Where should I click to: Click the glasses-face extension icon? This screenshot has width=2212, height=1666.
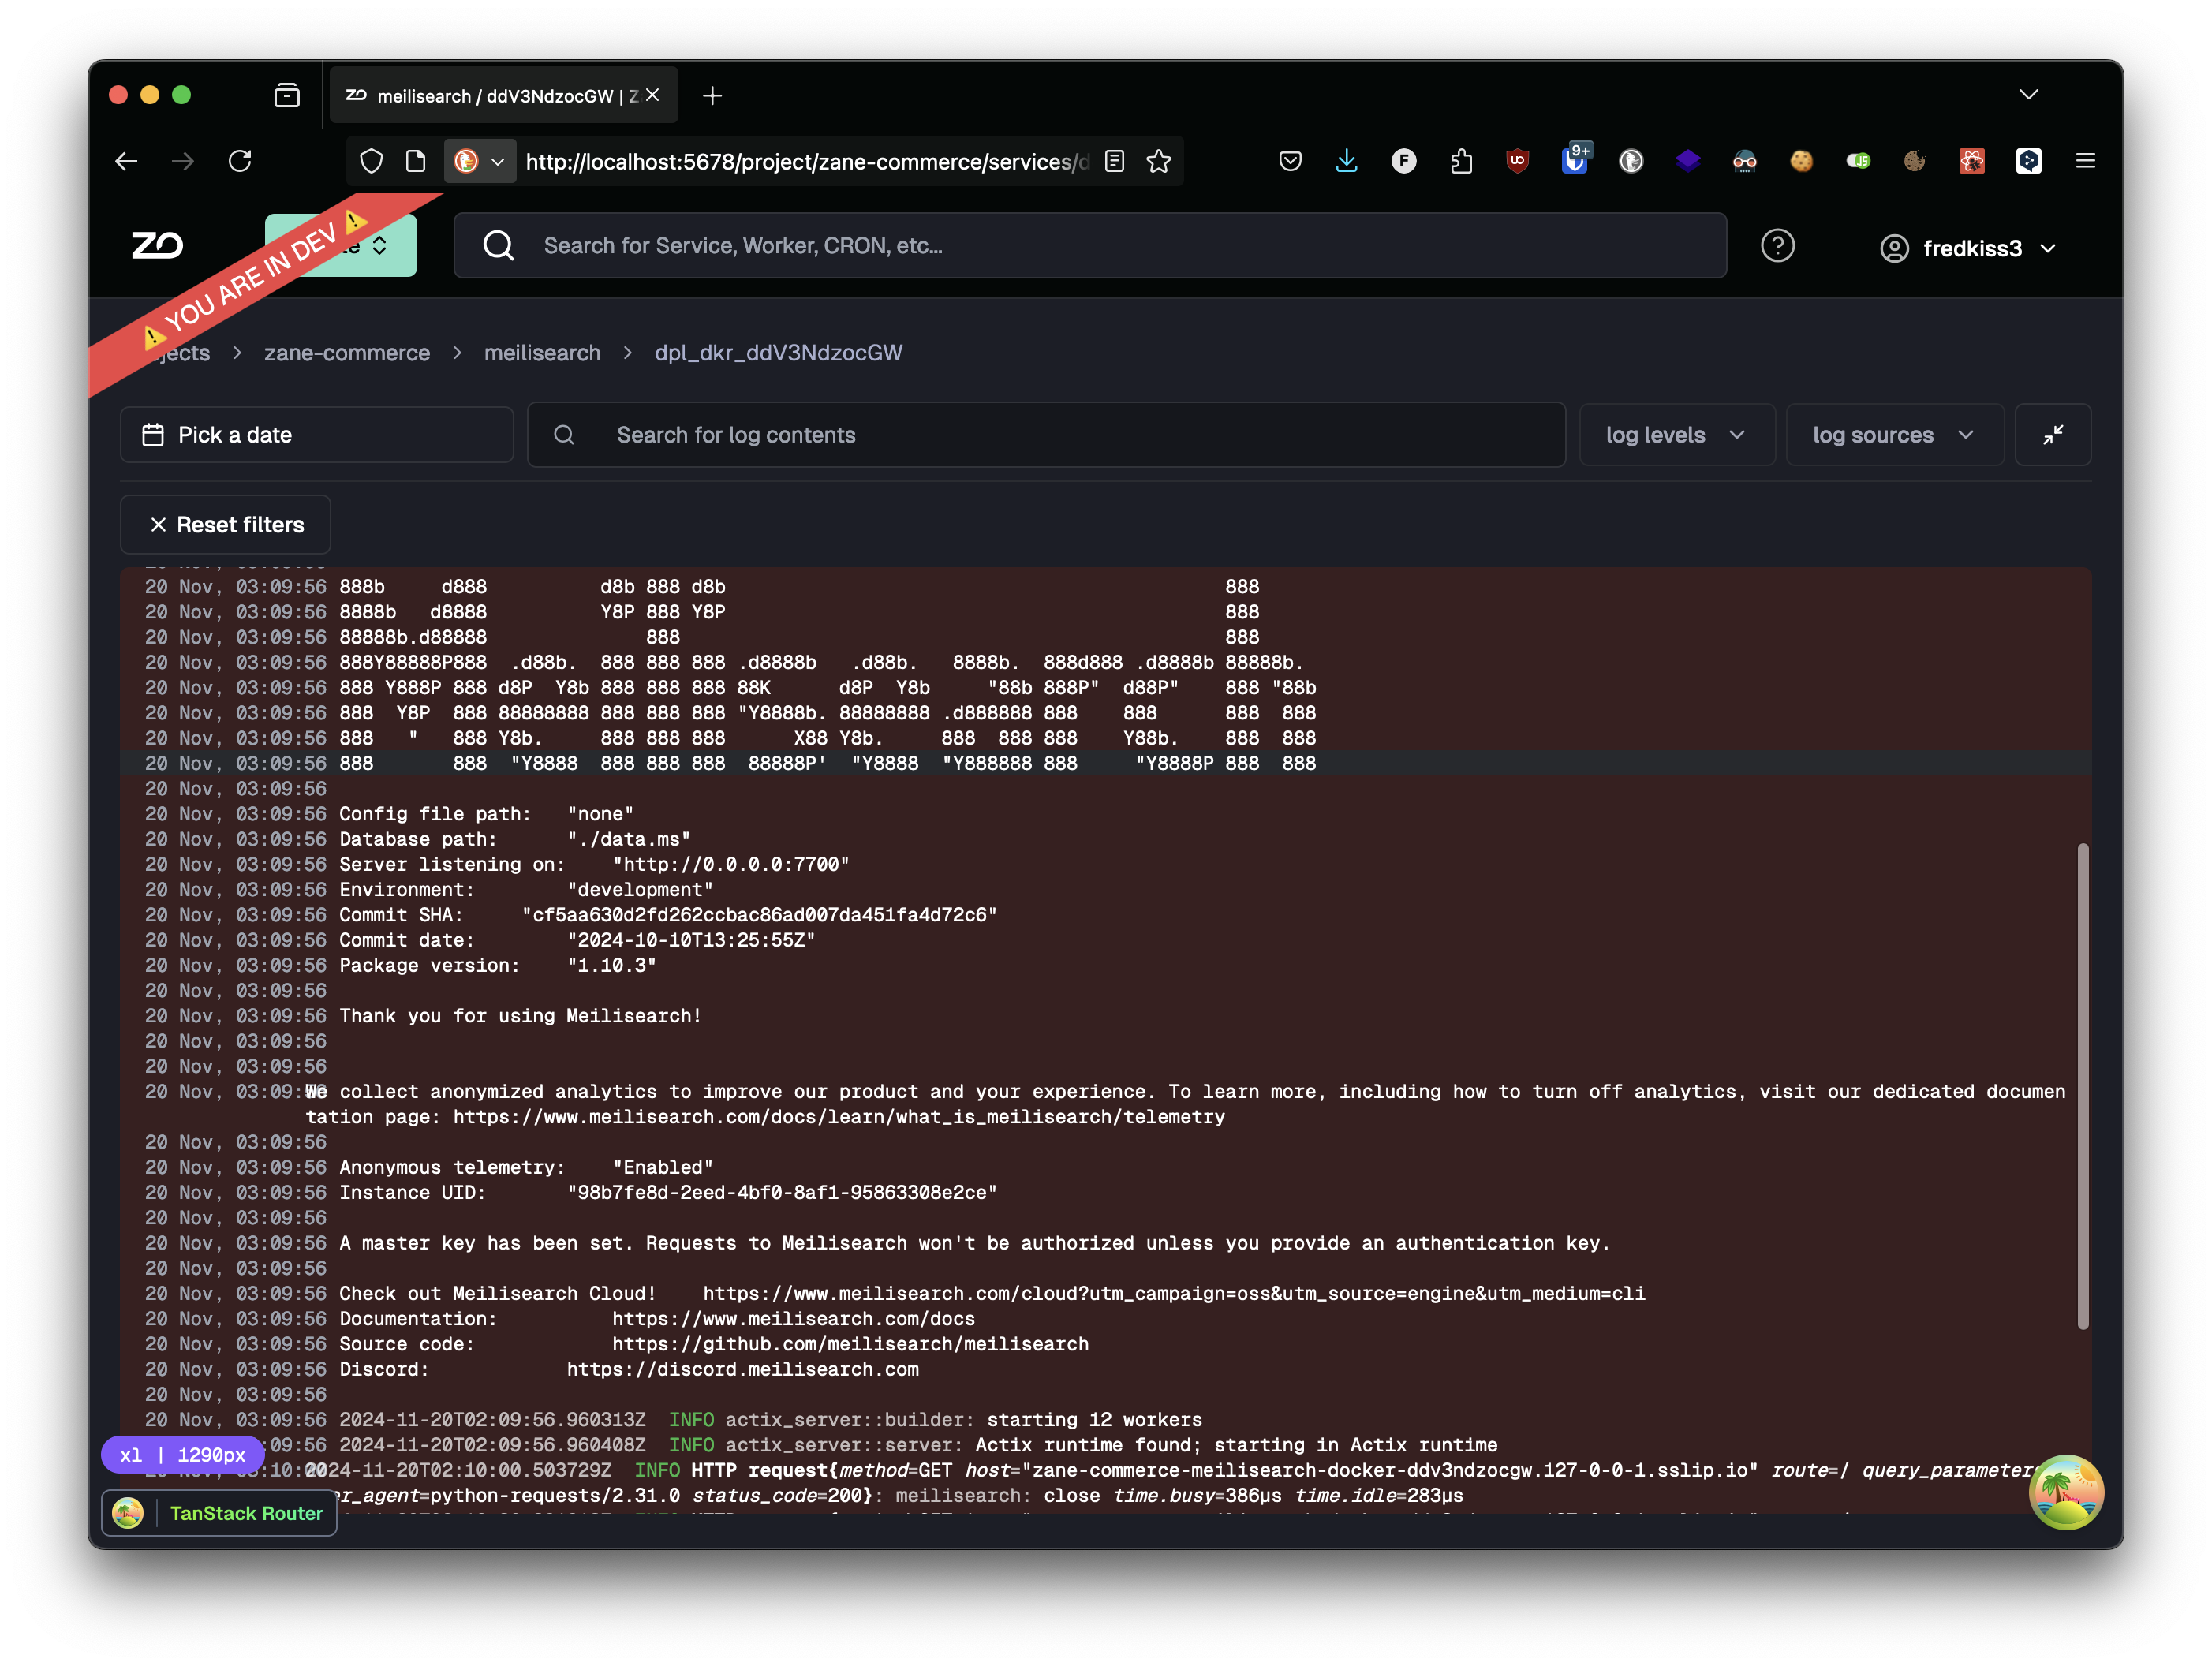tap(1744, 161)
